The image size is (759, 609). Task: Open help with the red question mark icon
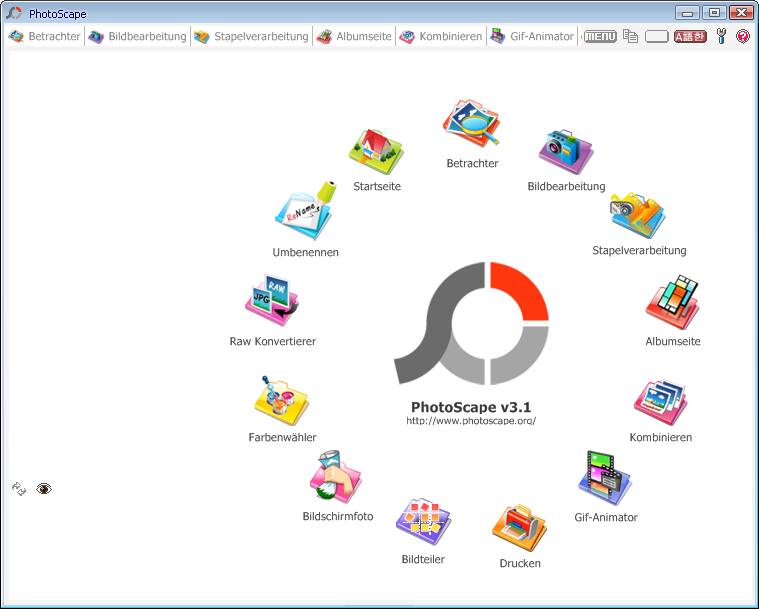tap(743, 36)
